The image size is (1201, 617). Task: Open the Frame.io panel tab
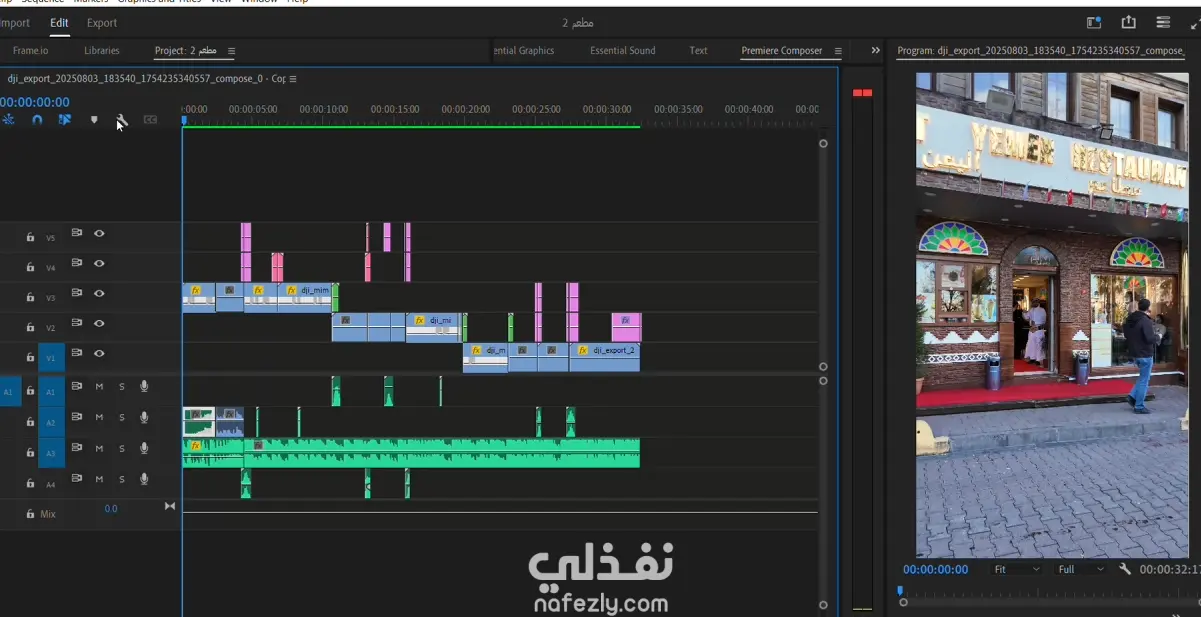point(30,50)
